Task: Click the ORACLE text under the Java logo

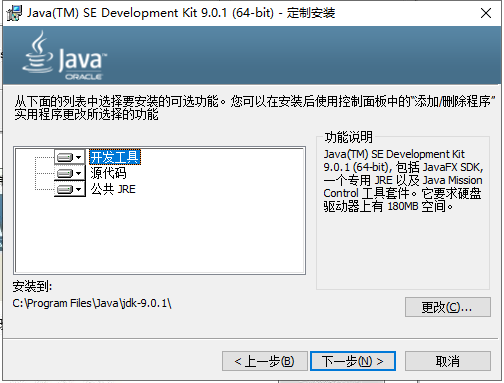Action: click(83, 77)
